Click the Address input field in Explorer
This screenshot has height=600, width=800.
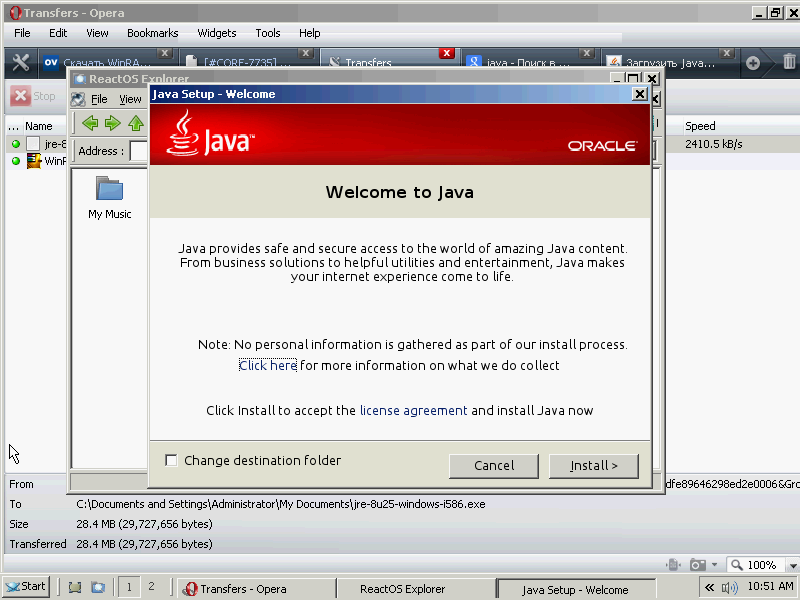coord(139,151)
